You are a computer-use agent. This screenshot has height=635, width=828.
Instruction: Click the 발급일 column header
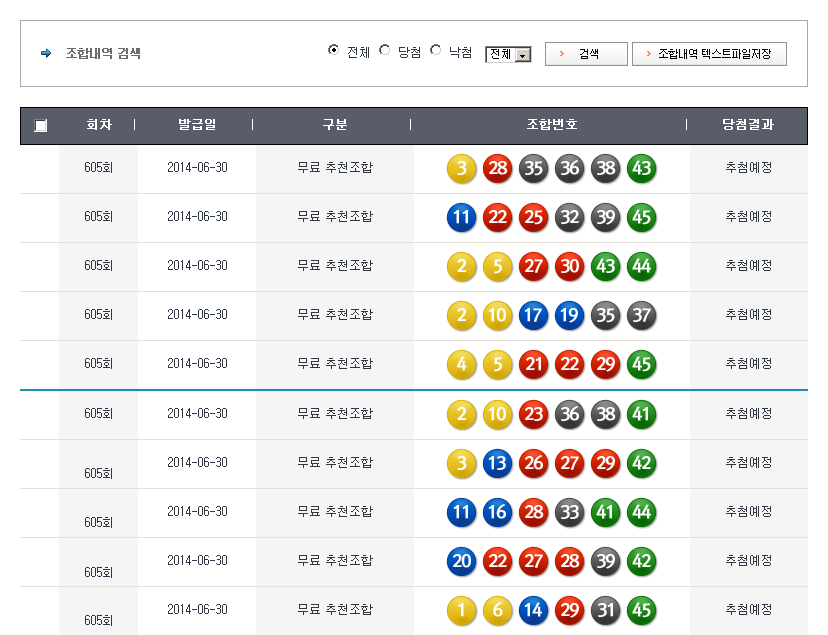pos(197,126)
